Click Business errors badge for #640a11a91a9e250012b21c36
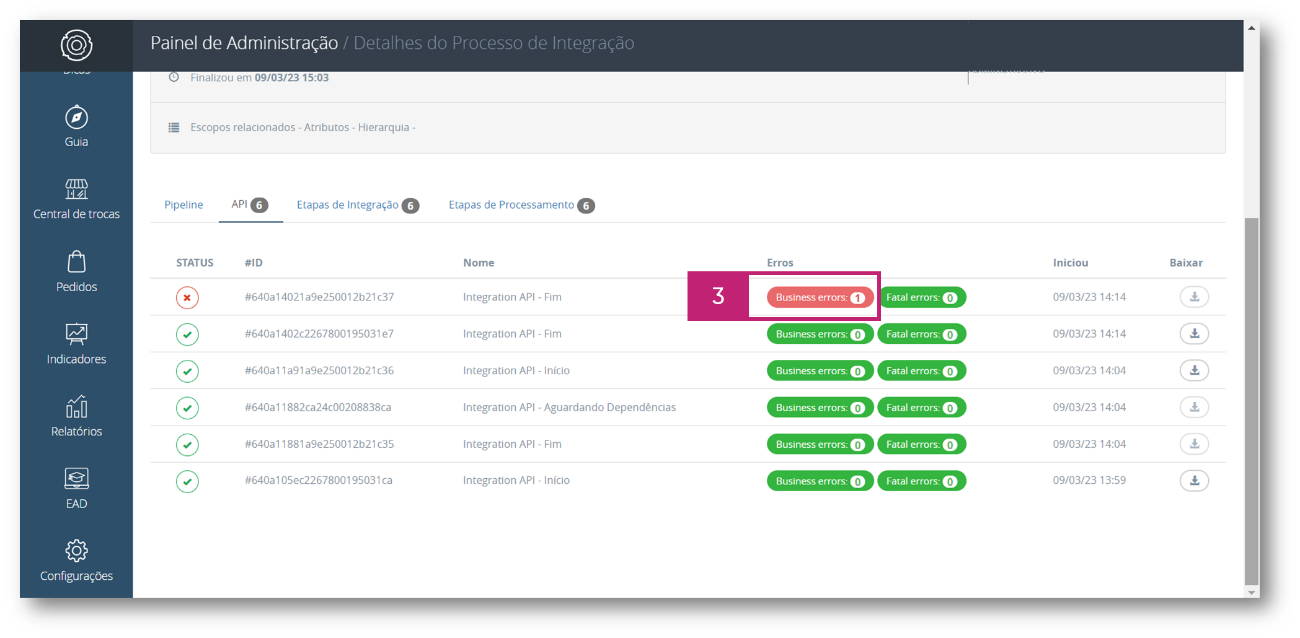This screenshot has width=1300, height=638. 820,371
